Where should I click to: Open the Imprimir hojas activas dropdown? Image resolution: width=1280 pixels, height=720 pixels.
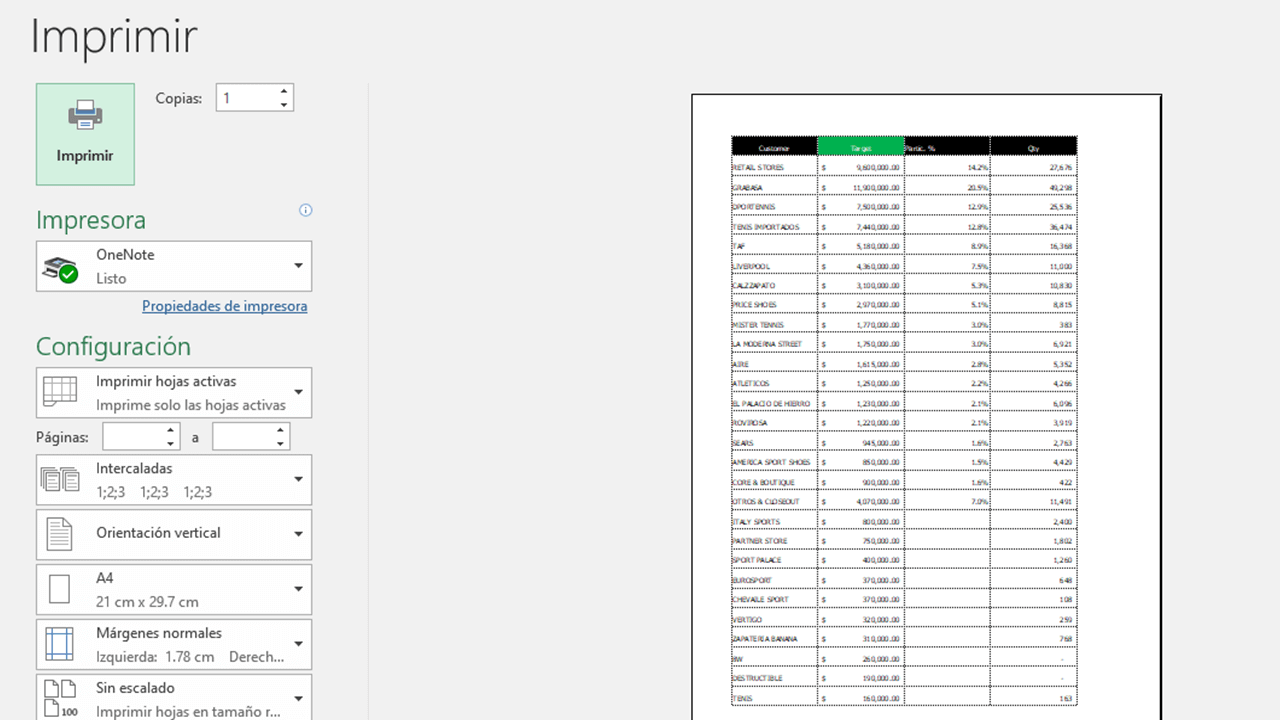[298, 392]
